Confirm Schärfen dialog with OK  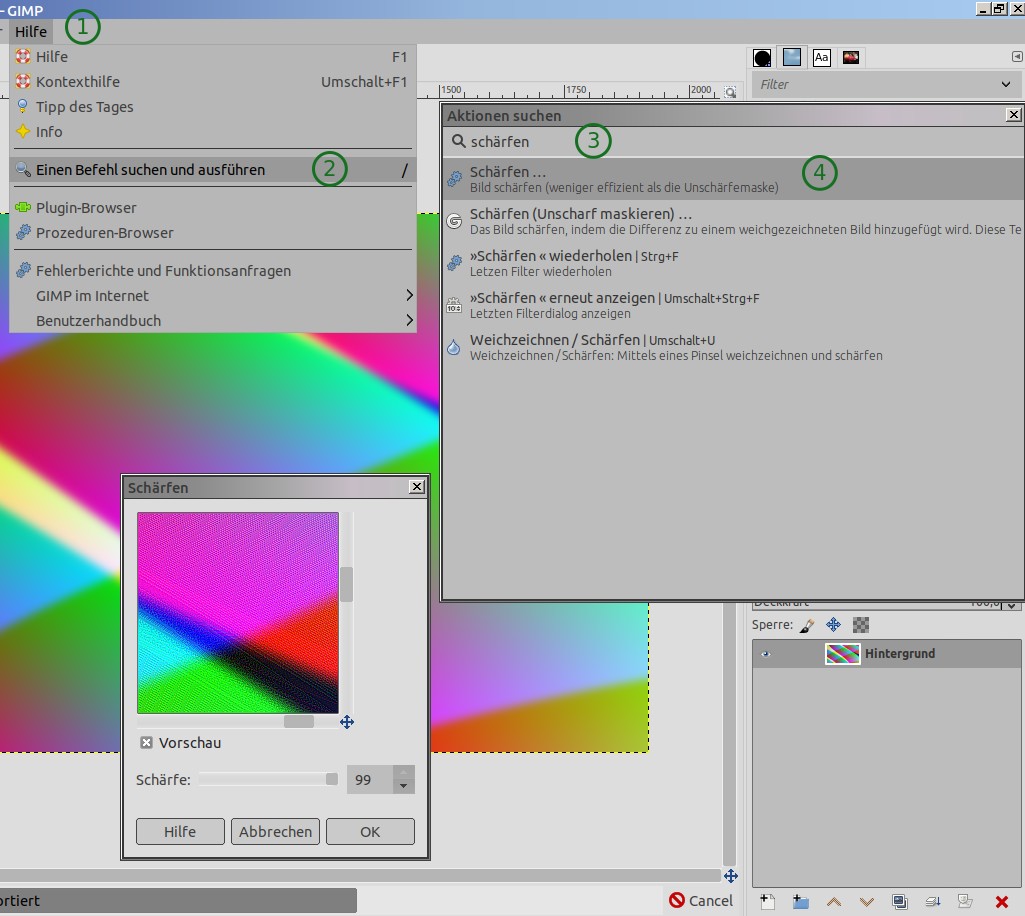coord(370,831)
